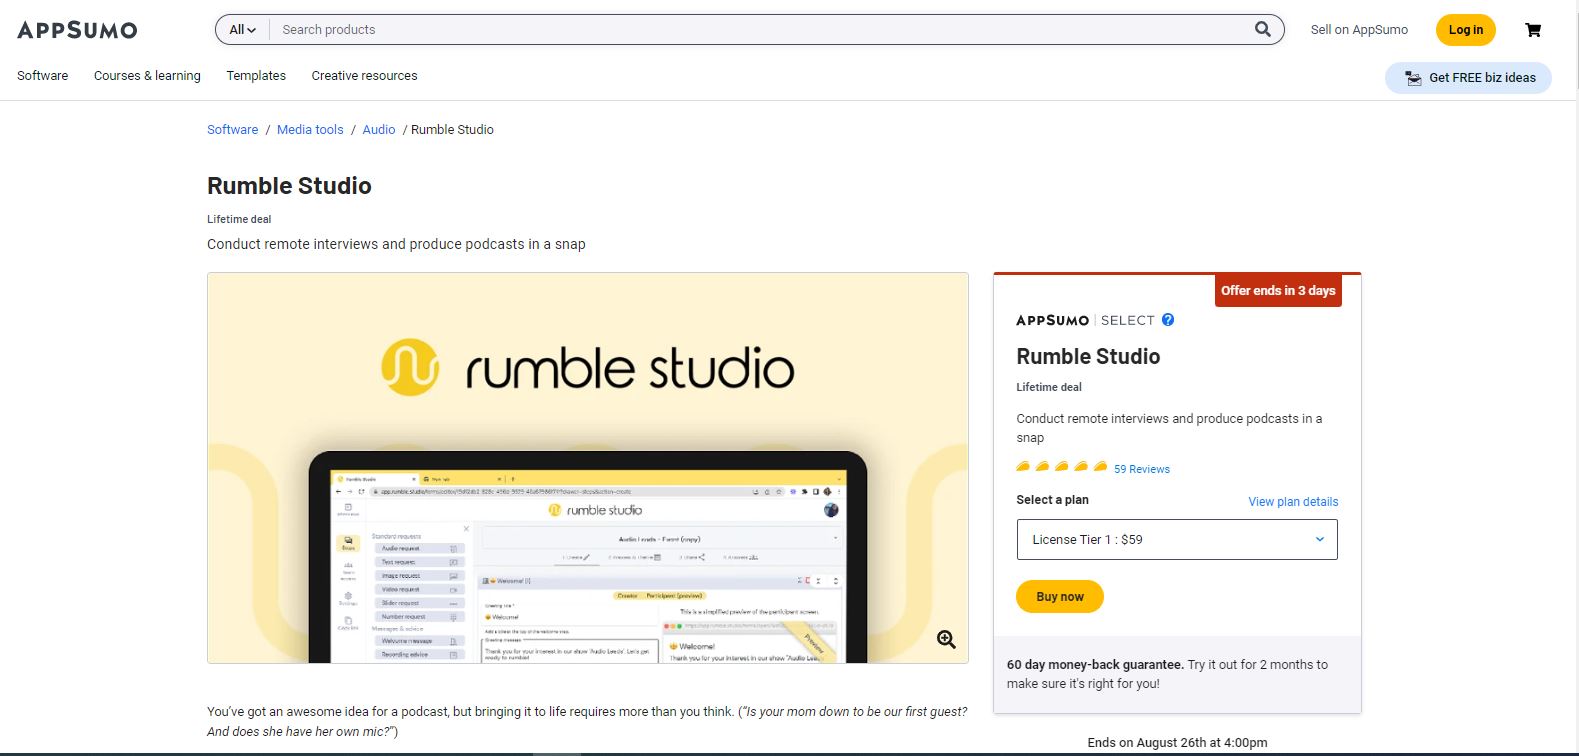Click the Log in button

pos(1466,30)
